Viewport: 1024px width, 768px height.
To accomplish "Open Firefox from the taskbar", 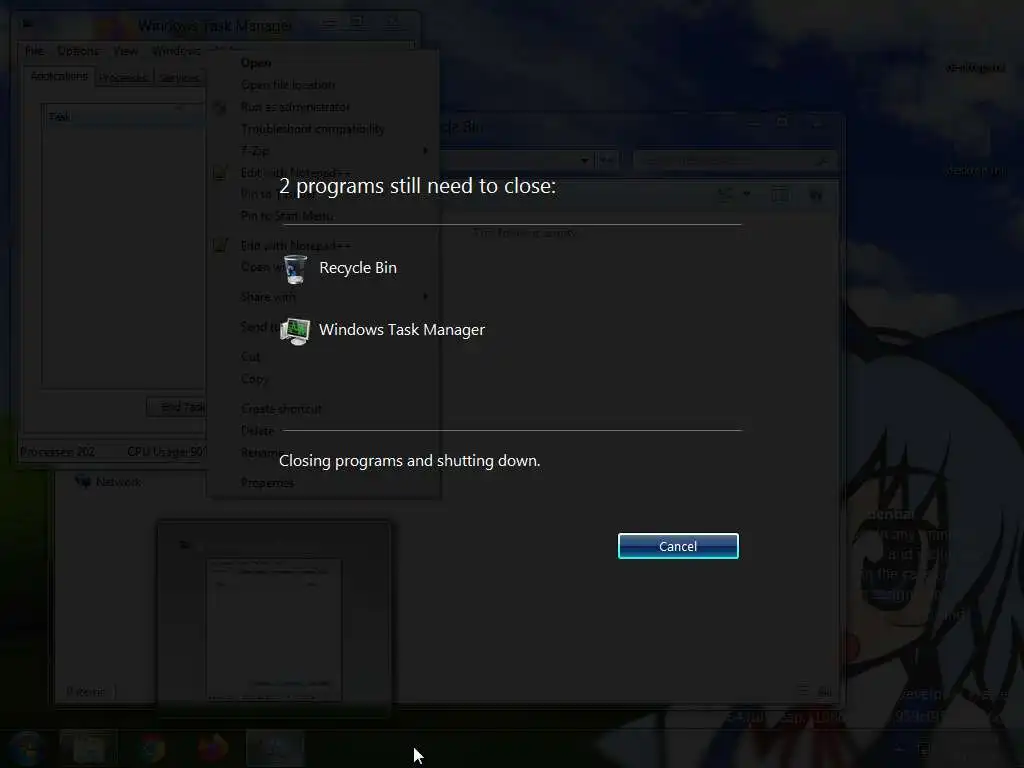I will point(213,748).
